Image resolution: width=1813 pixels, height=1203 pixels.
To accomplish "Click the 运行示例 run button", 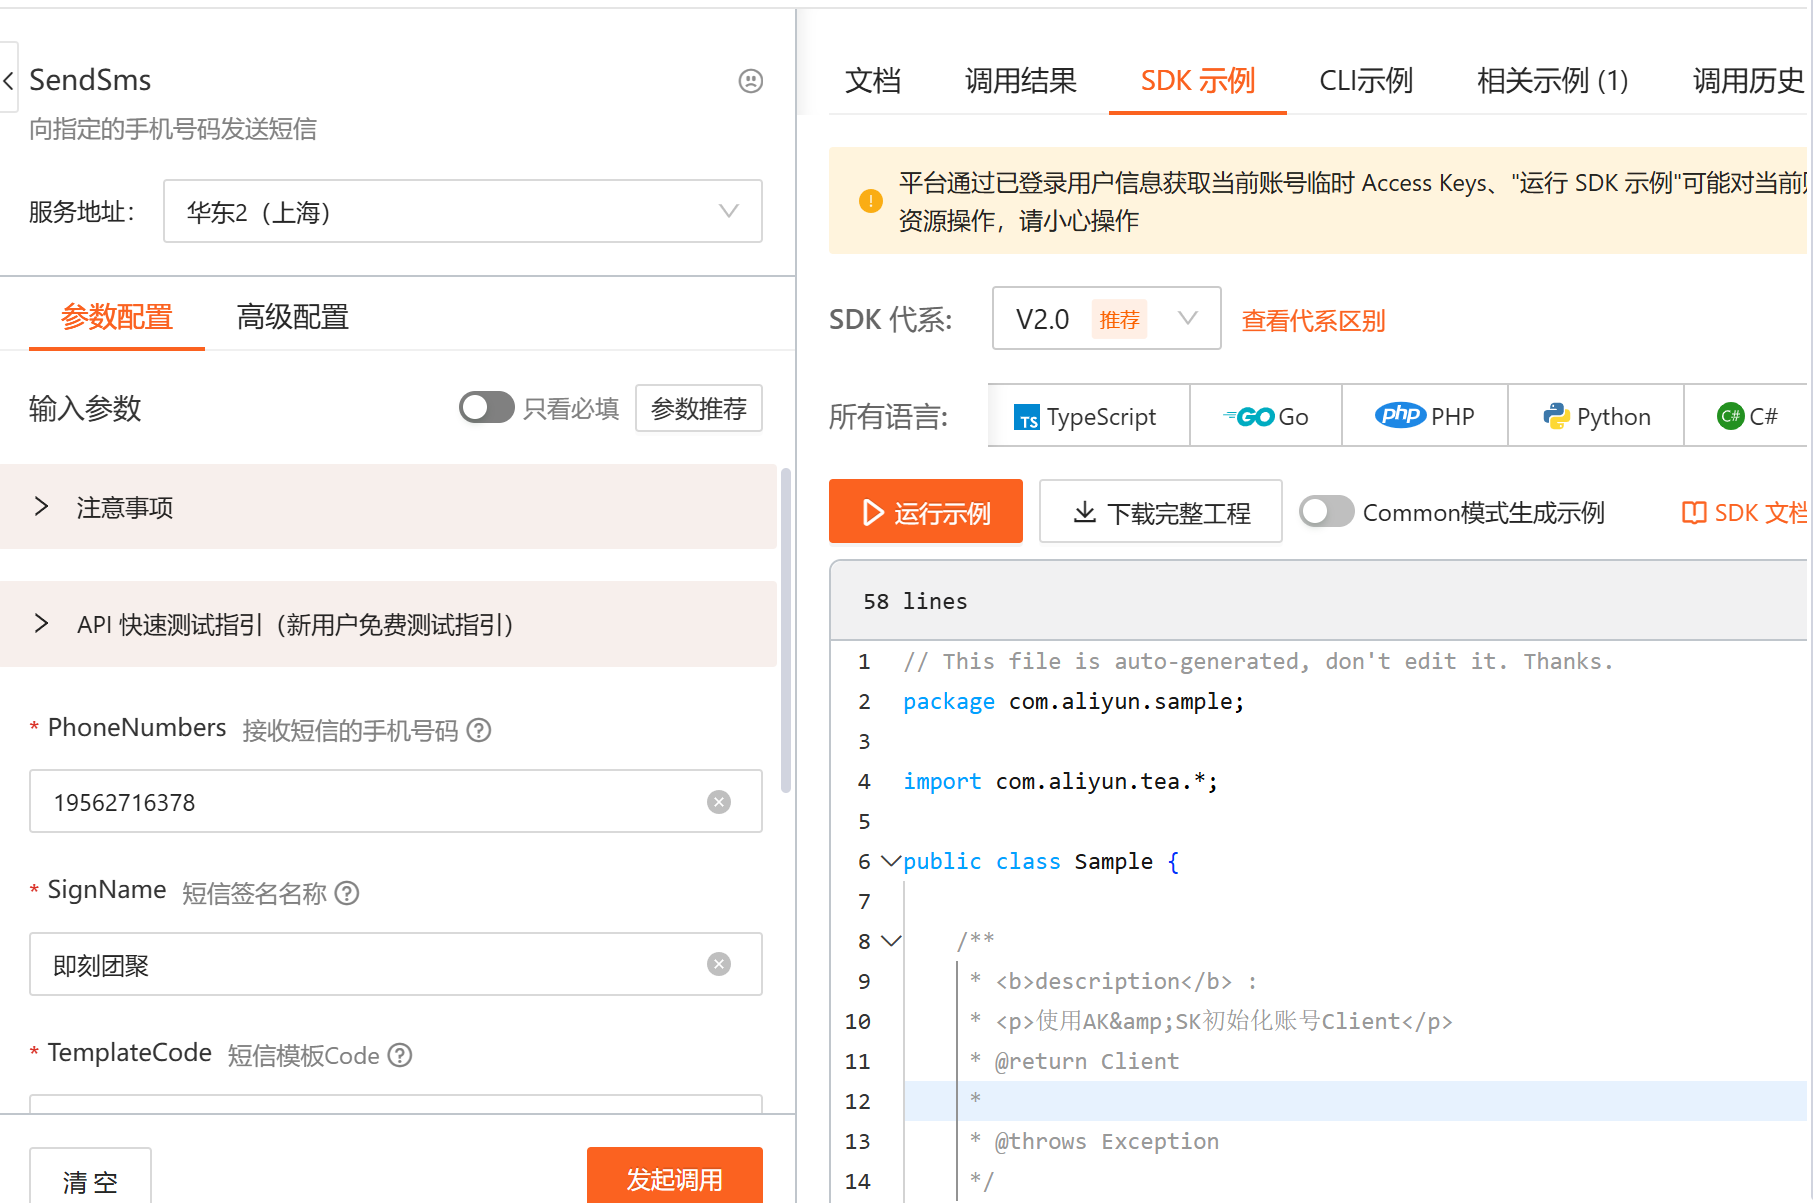I will 926,512.
